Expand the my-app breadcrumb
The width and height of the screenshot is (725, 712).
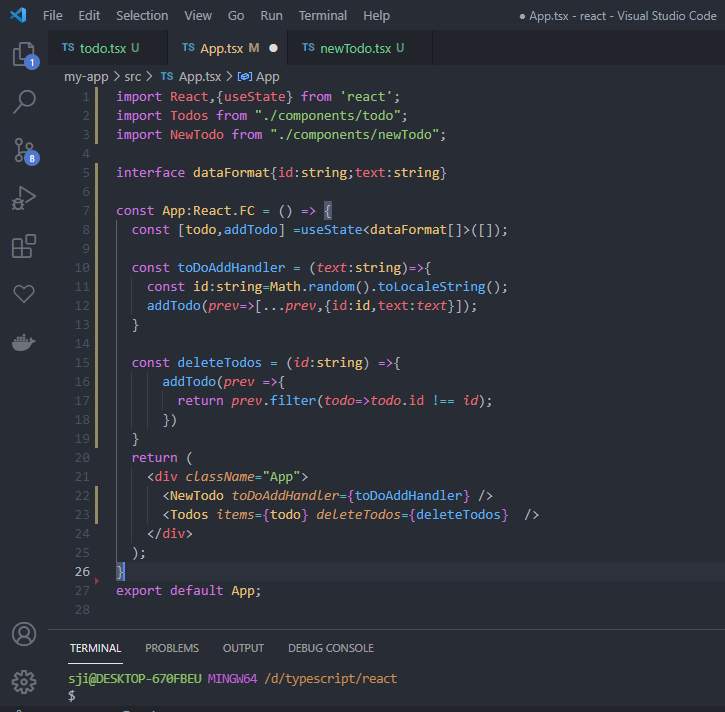[x=86, y=76]
